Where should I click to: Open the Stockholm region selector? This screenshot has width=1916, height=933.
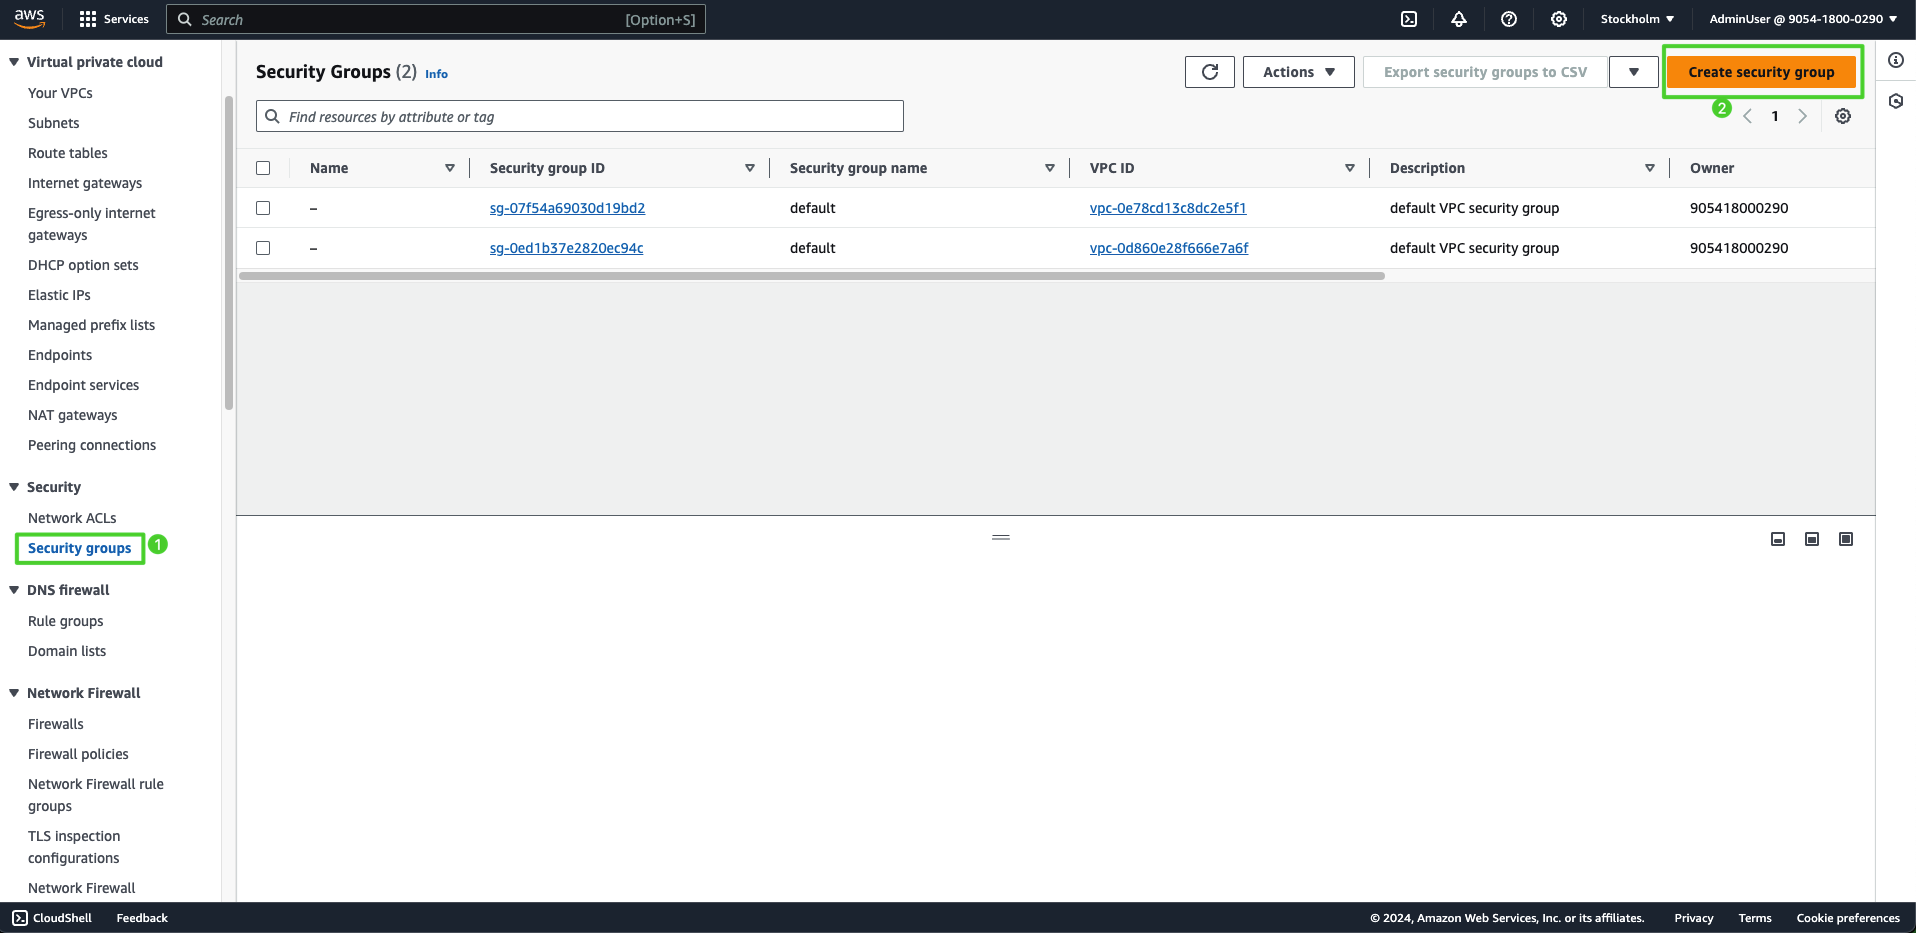point(1637,19)
